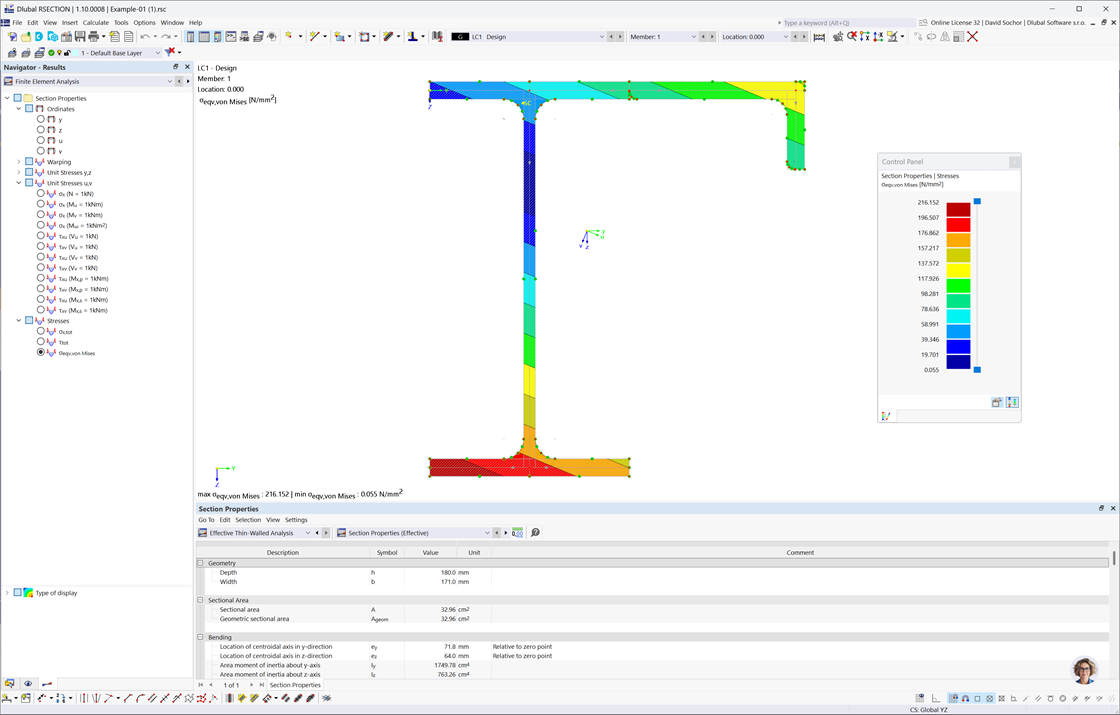Image resolution: width=1120 pixels, height=715 pixels.
Task: Collapse the Unit Stresses u,v tree branch
Action: (20, 183)
